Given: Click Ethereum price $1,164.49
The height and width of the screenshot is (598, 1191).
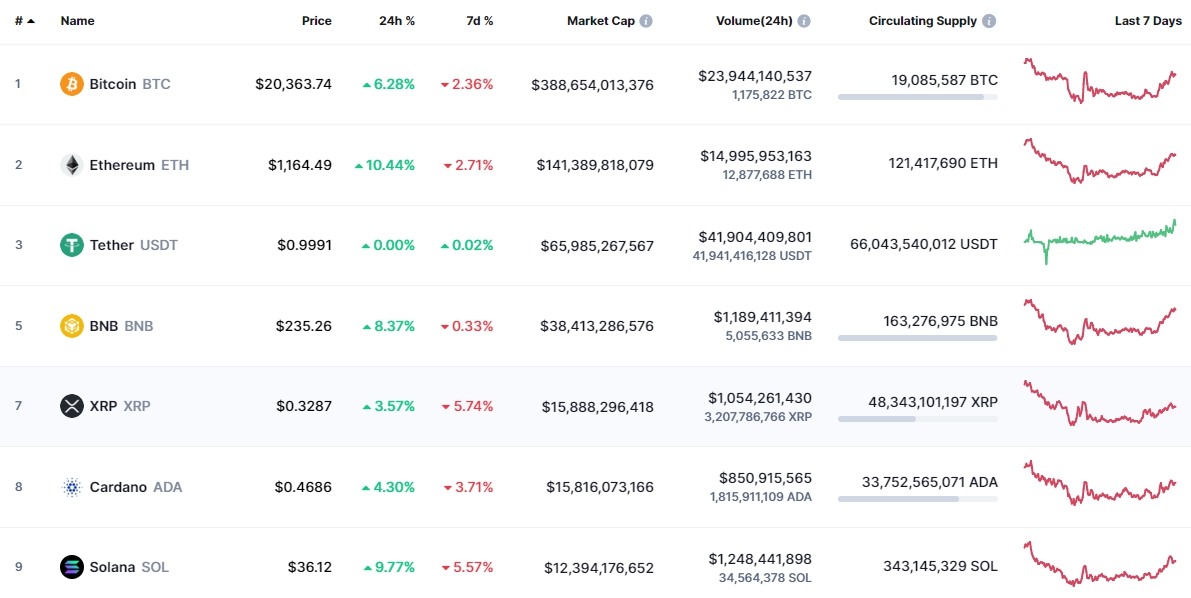Looking at the screenshot, I should pyautogui.click(x=299, y=165).
